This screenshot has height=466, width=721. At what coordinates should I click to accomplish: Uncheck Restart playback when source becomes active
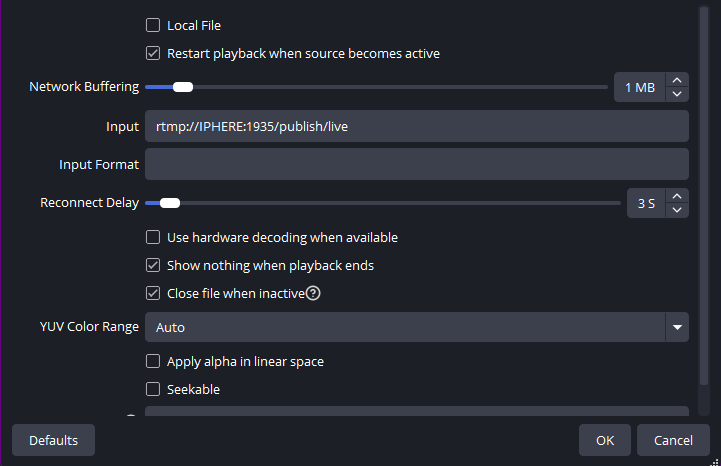click(153, 53)
